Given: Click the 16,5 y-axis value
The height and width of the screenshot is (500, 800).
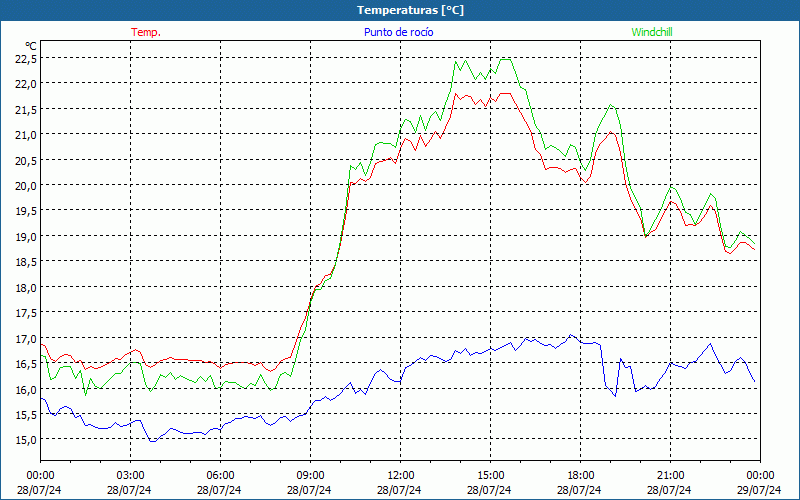Looking at the screenshot, I should pyautogui.click(x=26, y=364).
